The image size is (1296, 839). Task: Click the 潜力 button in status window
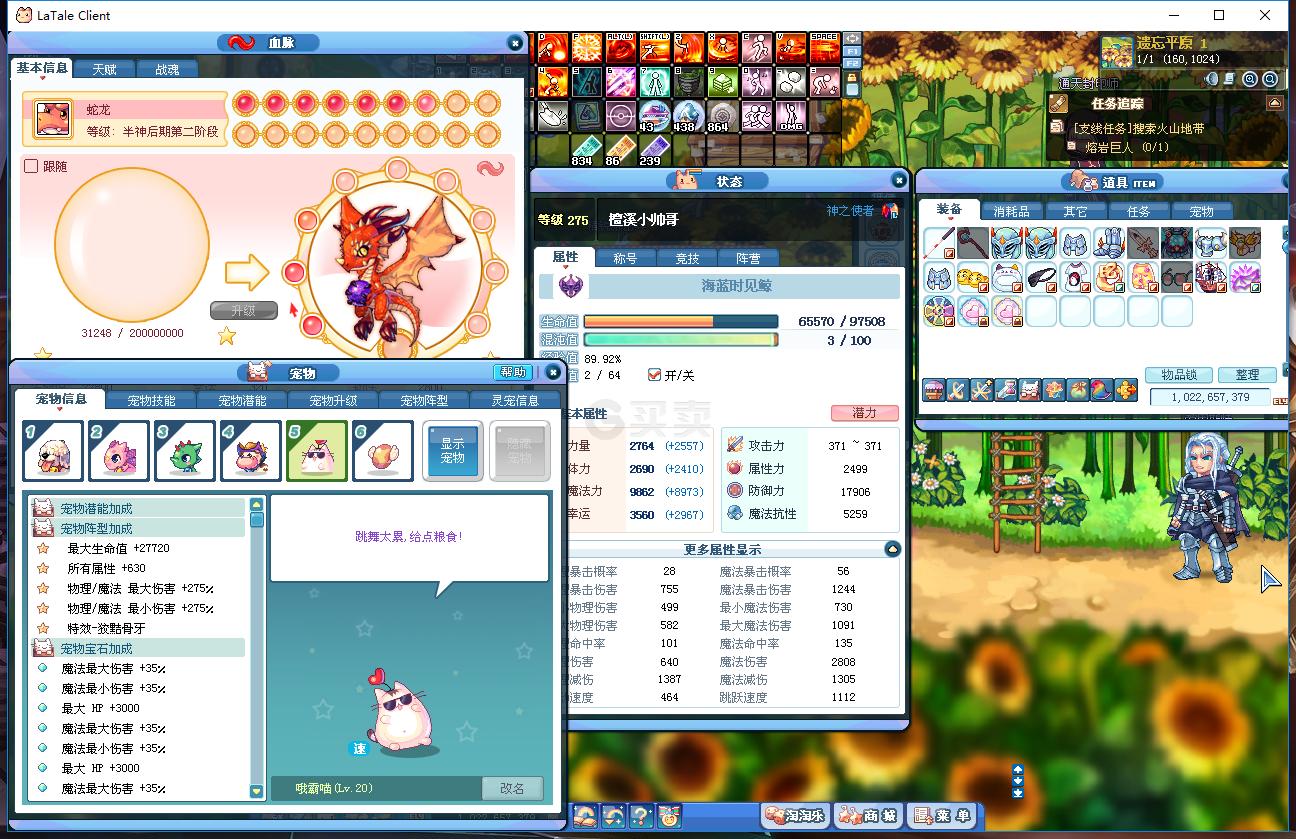pos(864,413)
